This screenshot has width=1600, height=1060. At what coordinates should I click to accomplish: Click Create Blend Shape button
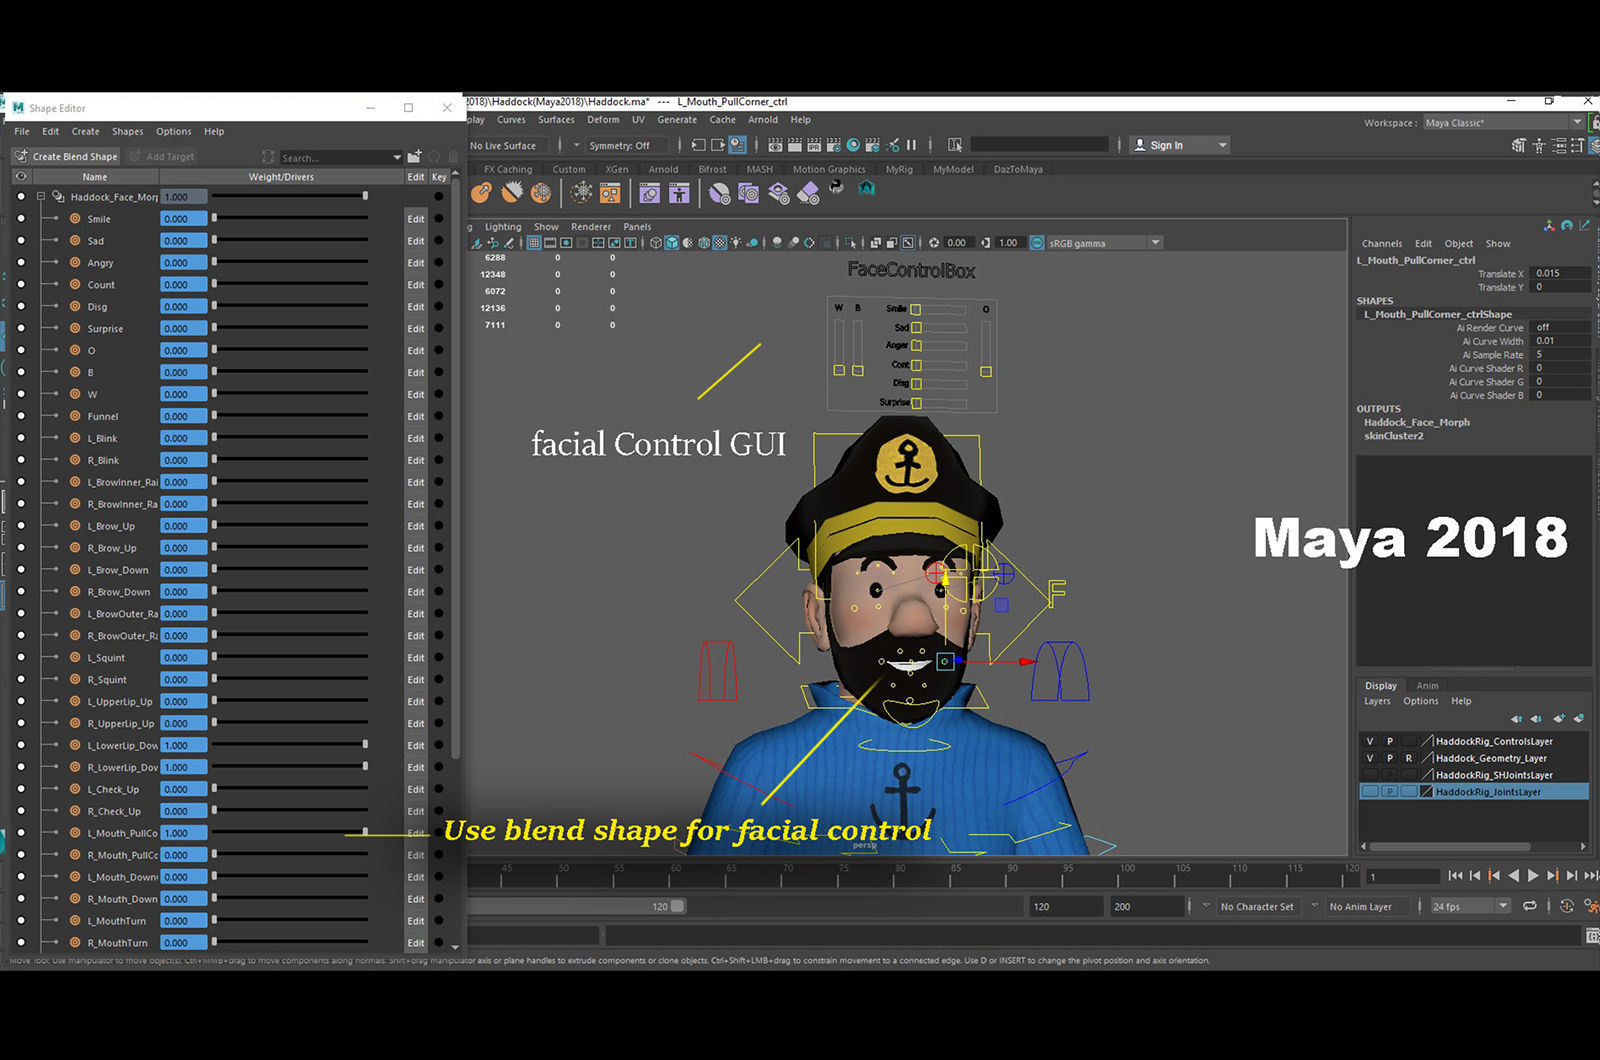pyautogui.click(x=66, y=156)
